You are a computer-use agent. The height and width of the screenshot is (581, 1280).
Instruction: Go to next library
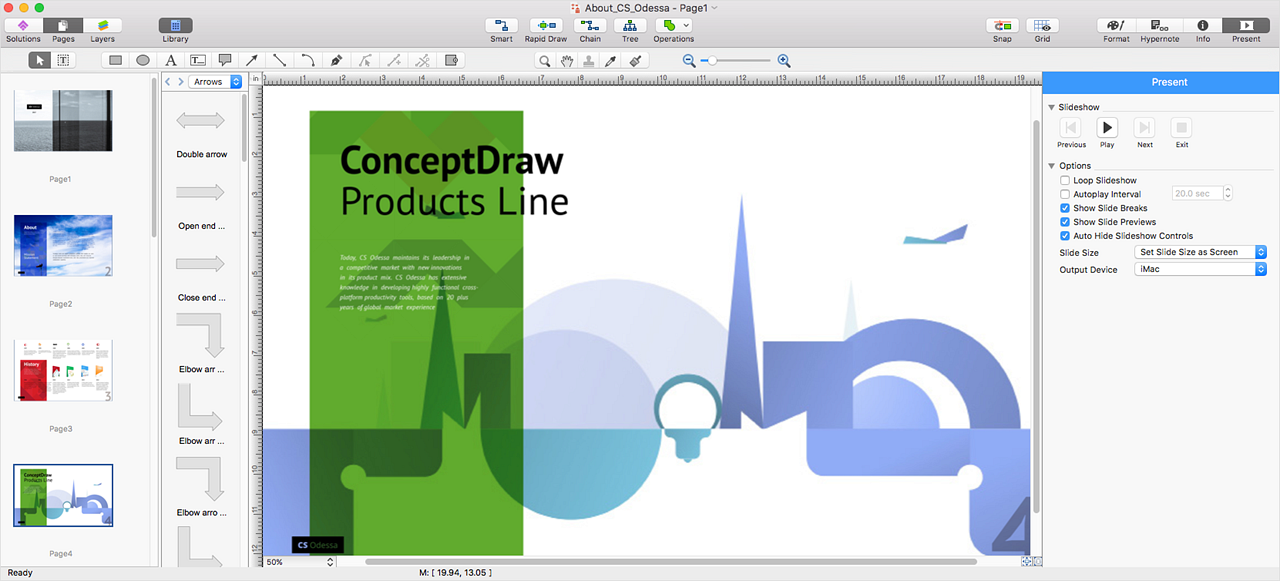180,82
